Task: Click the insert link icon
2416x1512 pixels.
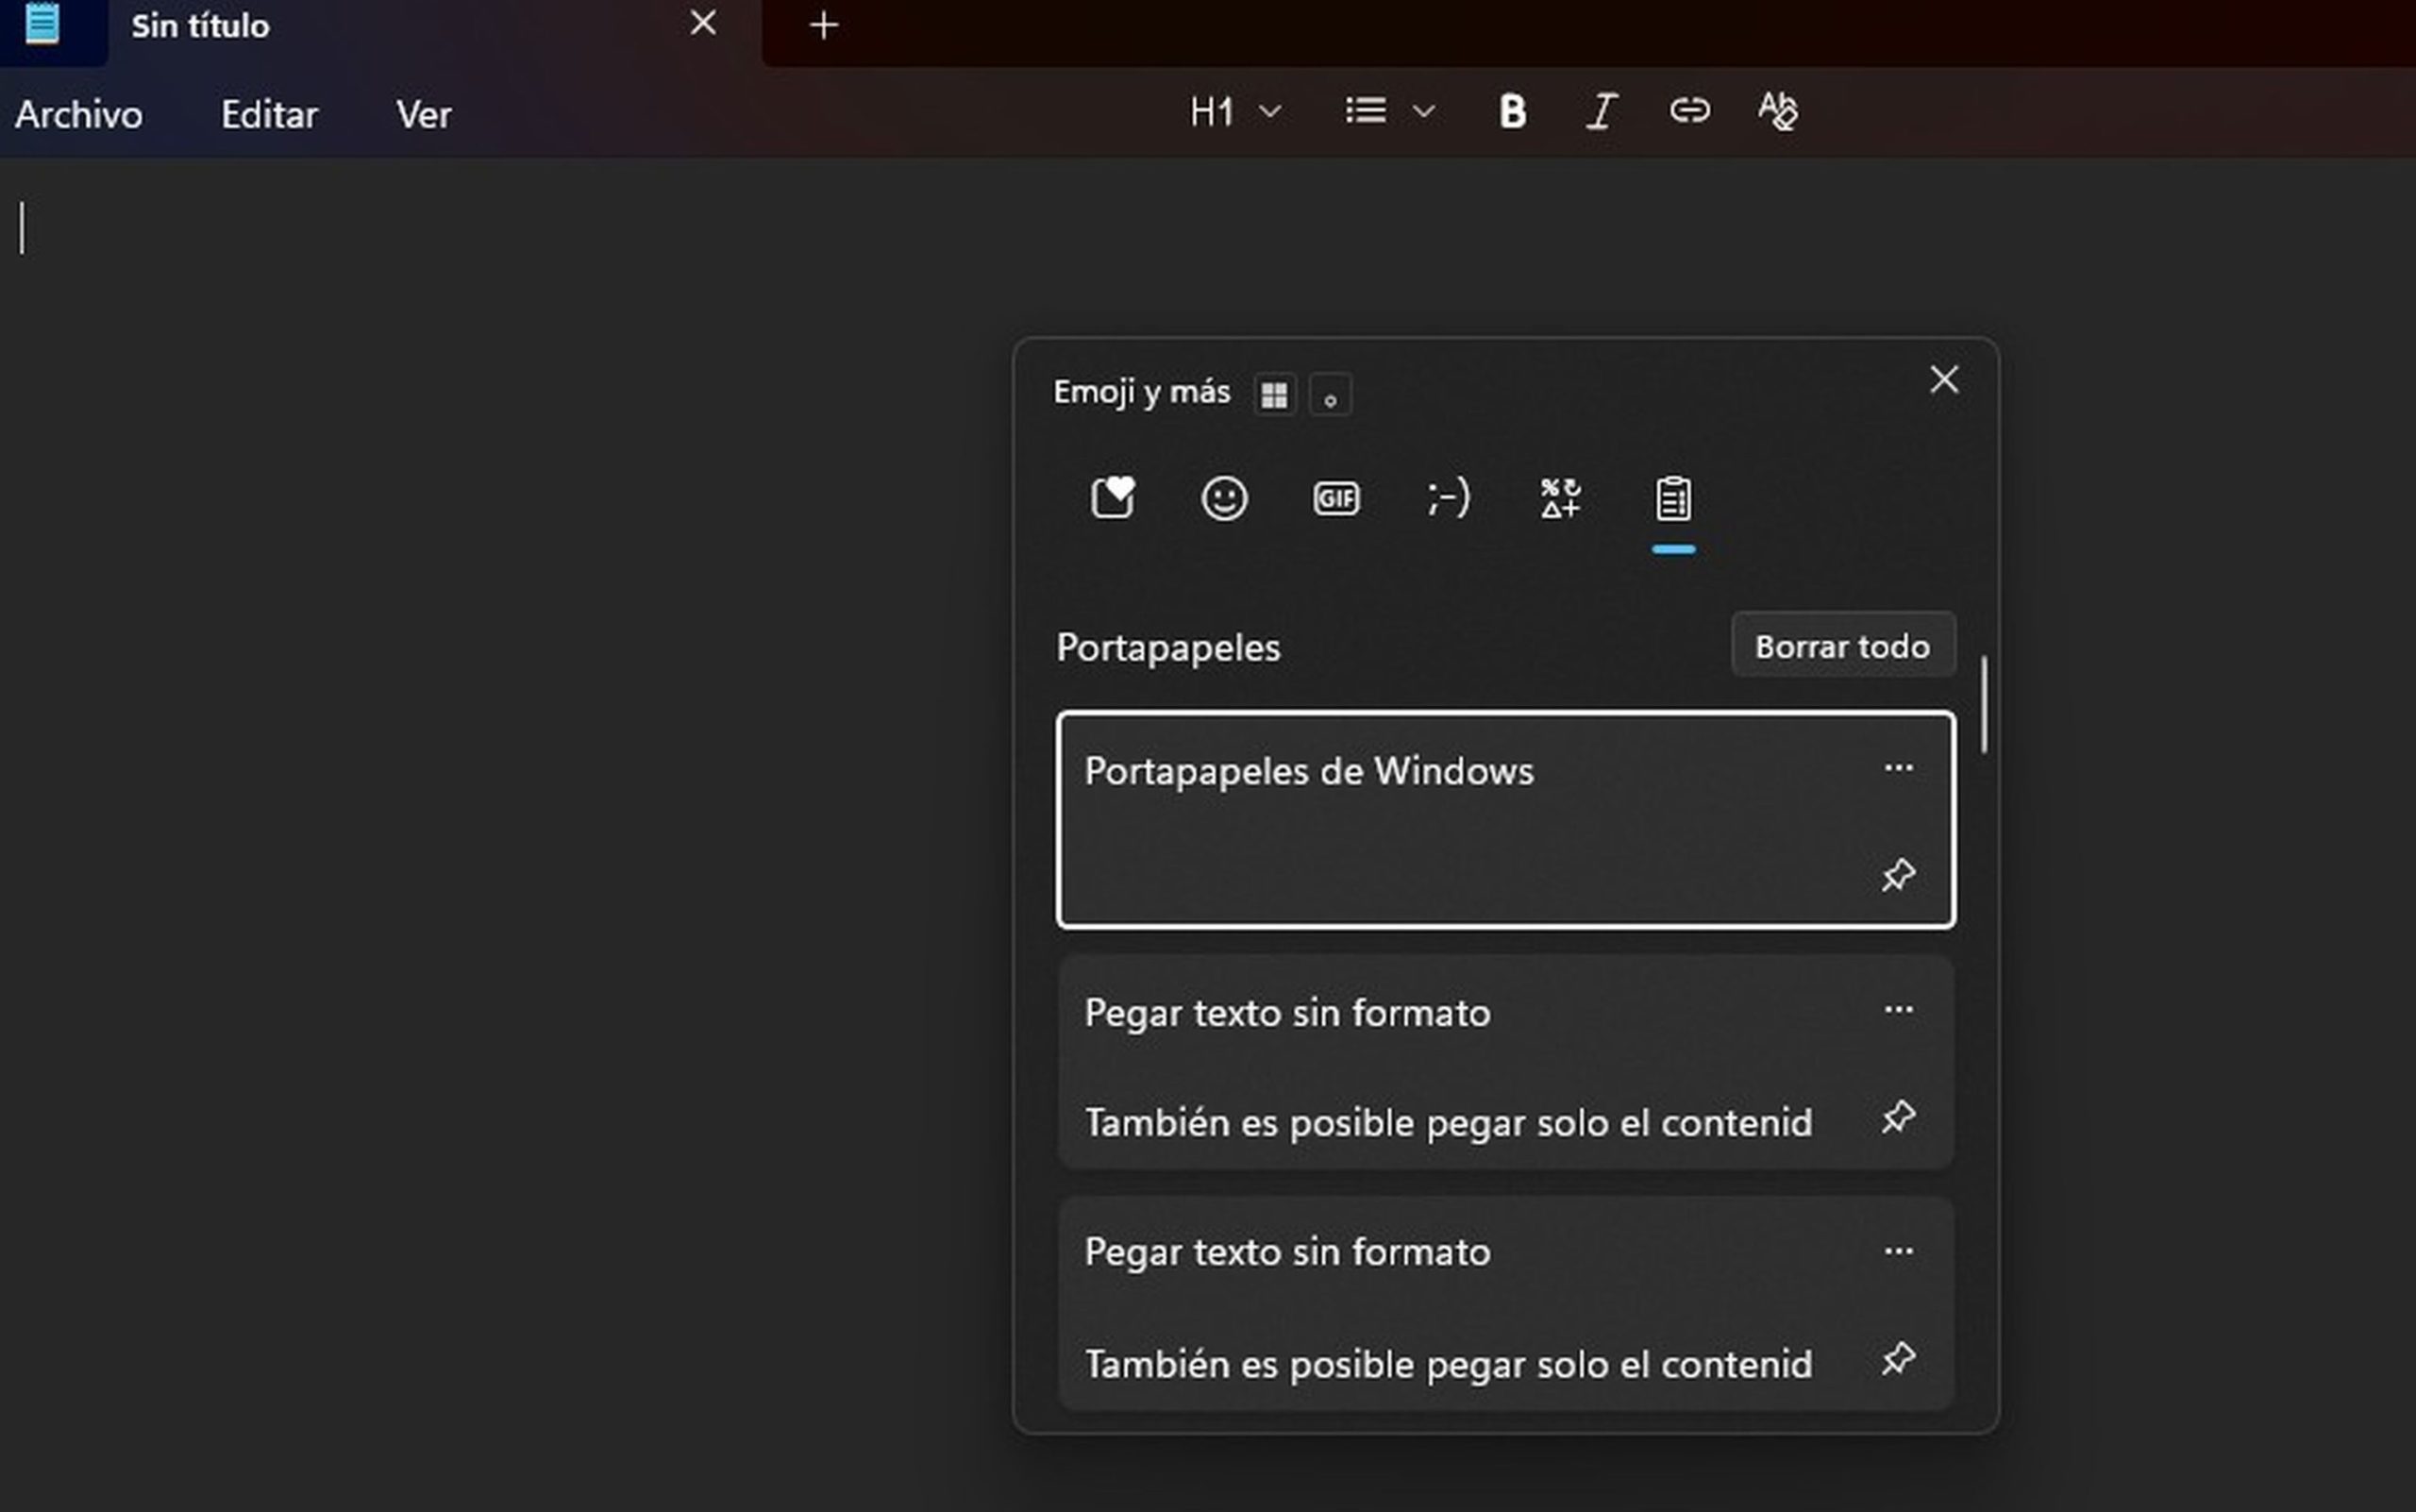Action: 1689,110
